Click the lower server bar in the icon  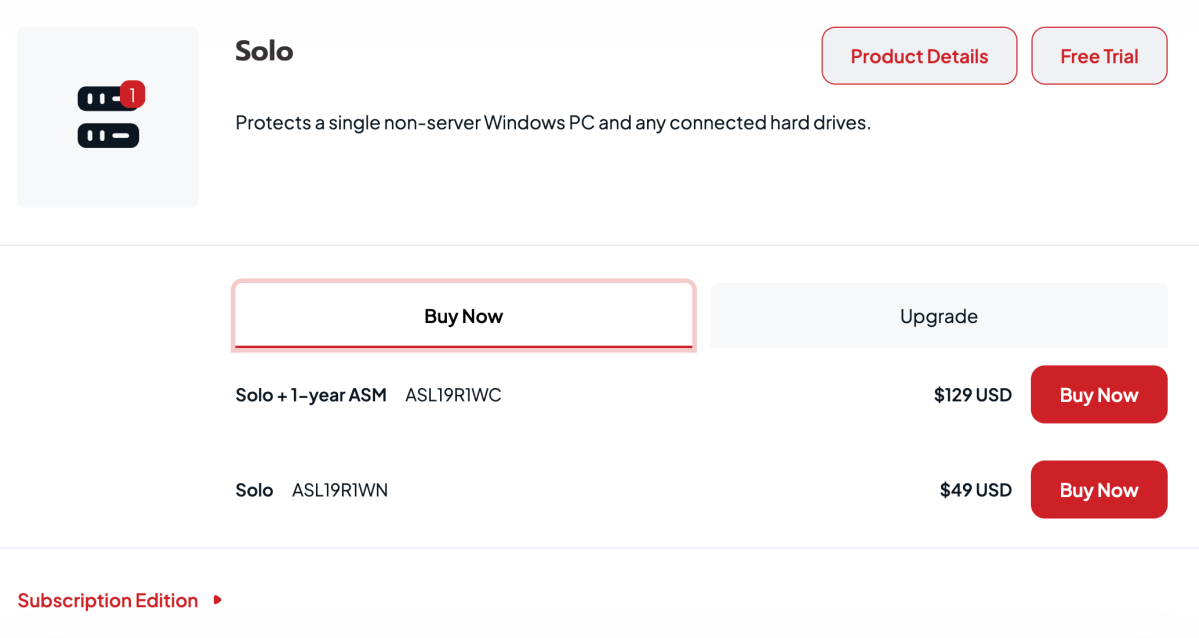[108, 135]
